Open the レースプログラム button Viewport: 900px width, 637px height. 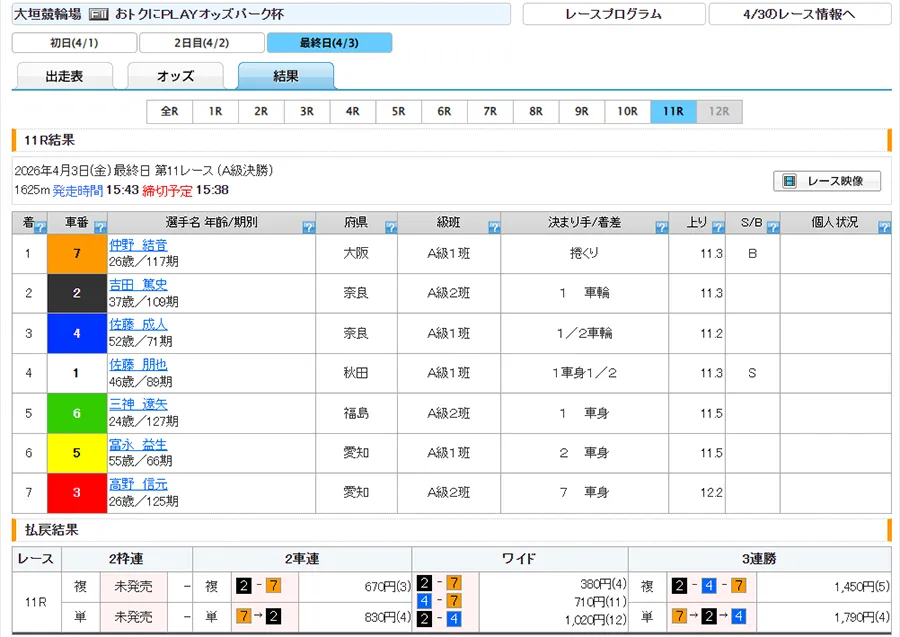coord(613,14)
